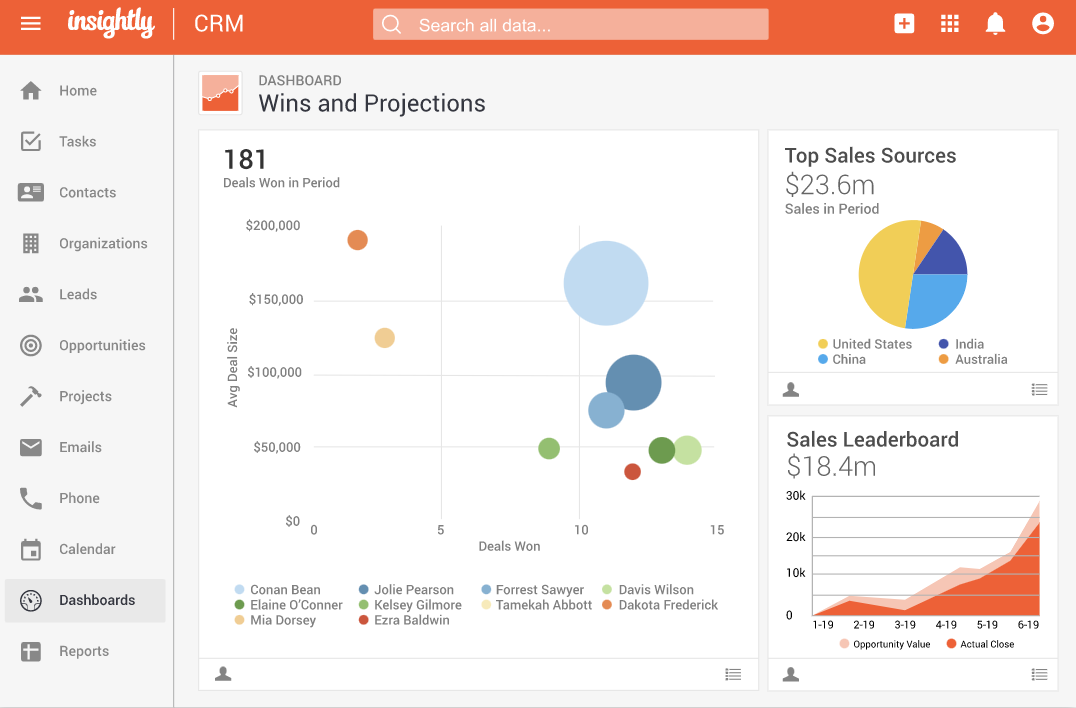Image resolution: width=1076 pixels, height=708 pixels.
Task: Toggle the owner icon on Sales Leaderboard
Action: click(x=791, y=674)
